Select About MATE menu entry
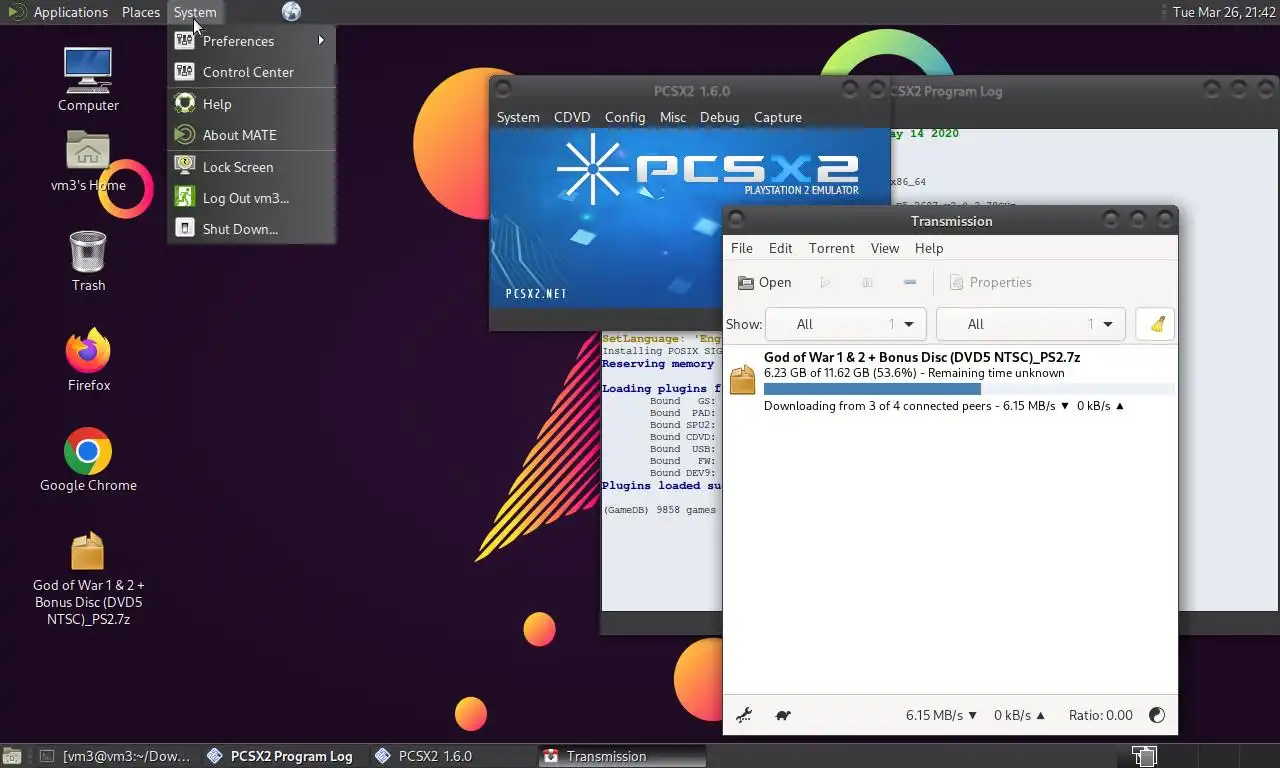The width and height of the screenshot is (1280, 768). (251, 135)
